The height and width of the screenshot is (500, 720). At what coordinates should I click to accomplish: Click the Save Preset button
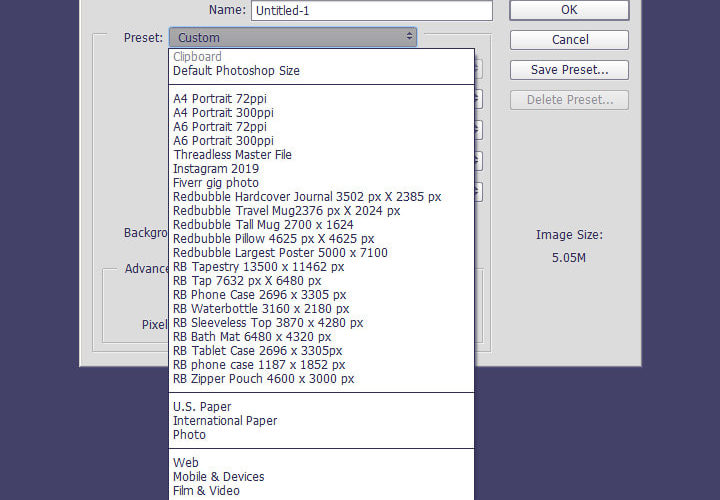569,70
